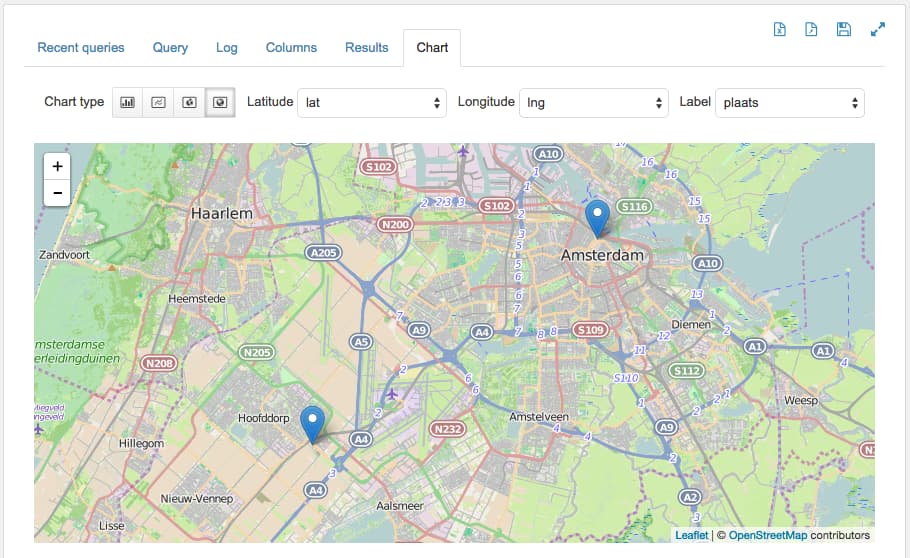Select the line chart type
This screenshot has height=558, width=910.
(x=158, y=102)
